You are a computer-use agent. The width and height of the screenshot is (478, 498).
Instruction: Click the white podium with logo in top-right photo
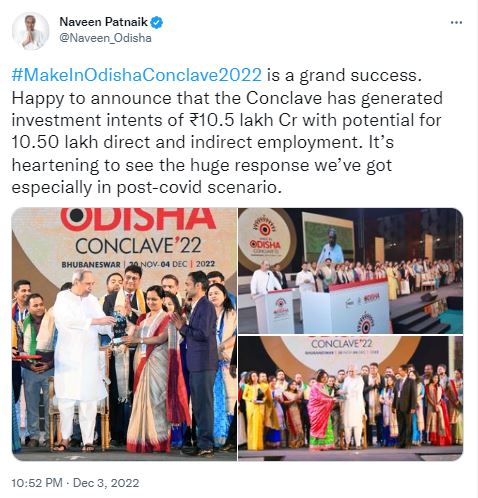coord(273,311)
